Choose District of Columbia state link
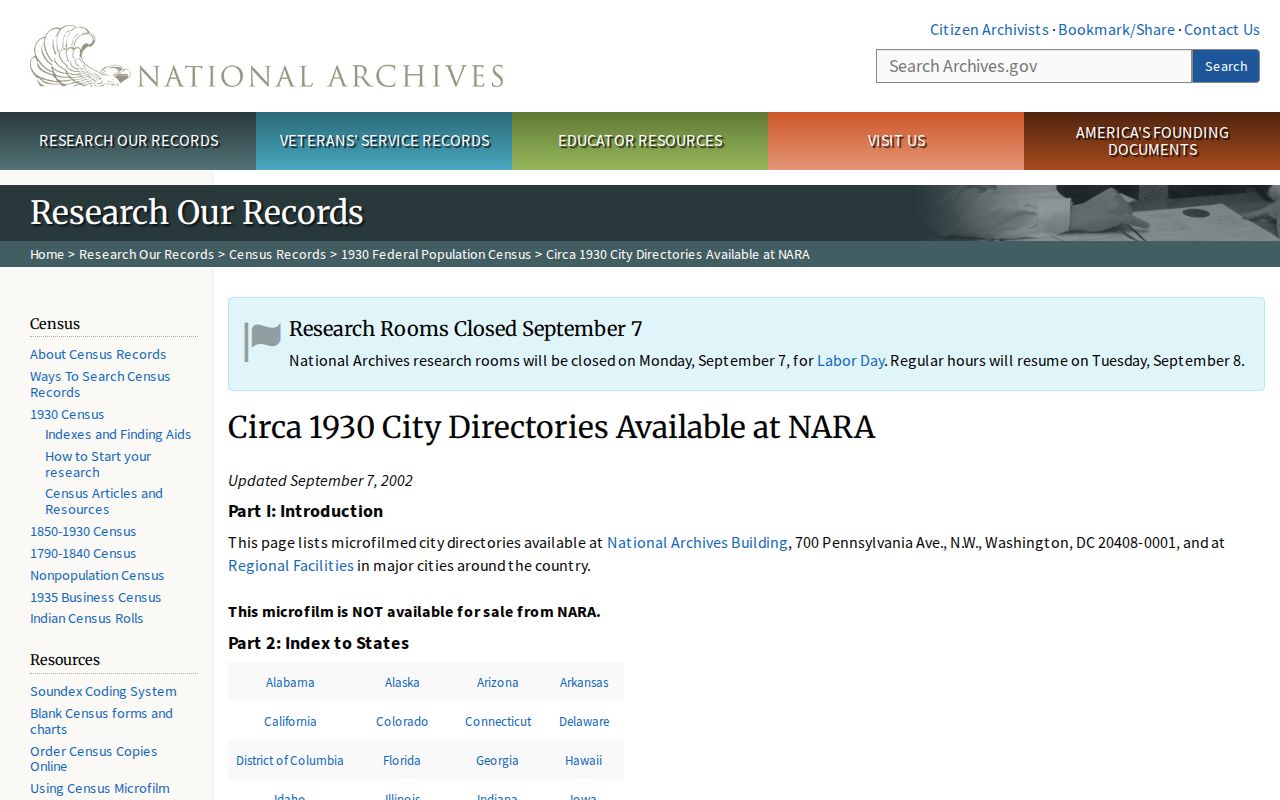Viewport: 1280px width, 800px height. [x=290, y=760]
